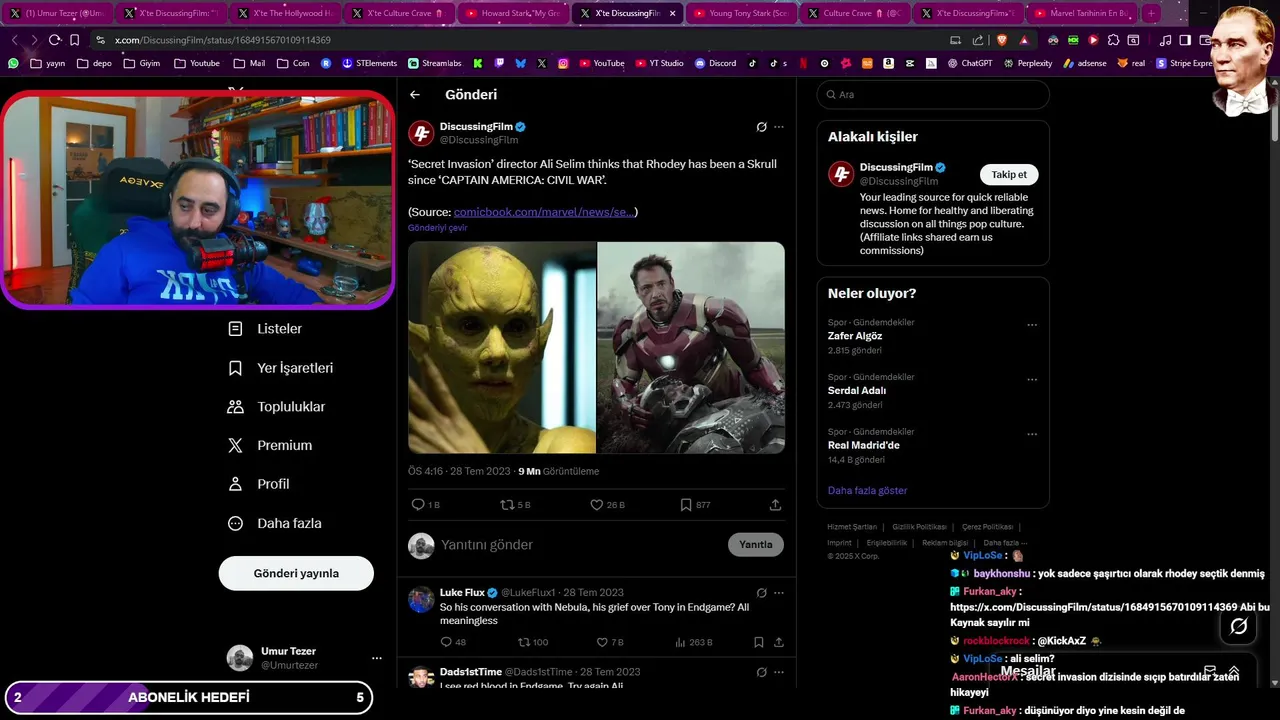Click Daha fazla göster link
This screenshot has width=1280, height=720.
coord(868,491)
